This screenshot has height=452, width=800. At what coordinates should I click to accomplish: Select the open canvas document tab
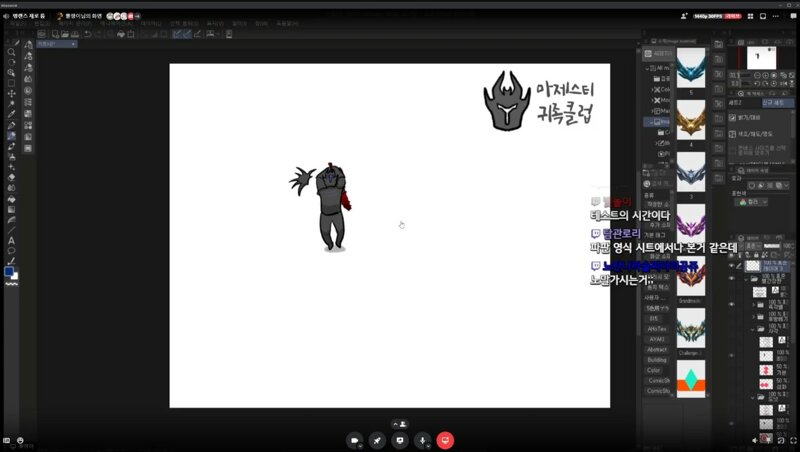pyautogui.click(x=55, y=44)
